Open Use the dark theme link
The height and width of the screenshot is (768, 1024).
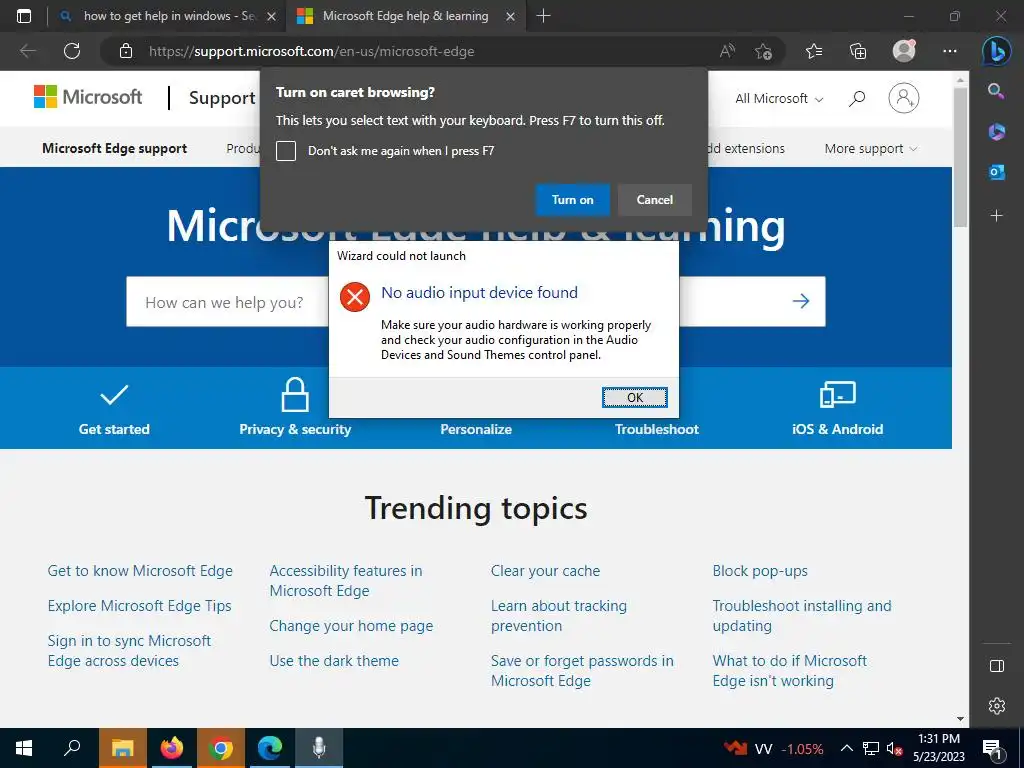(334, 661)
